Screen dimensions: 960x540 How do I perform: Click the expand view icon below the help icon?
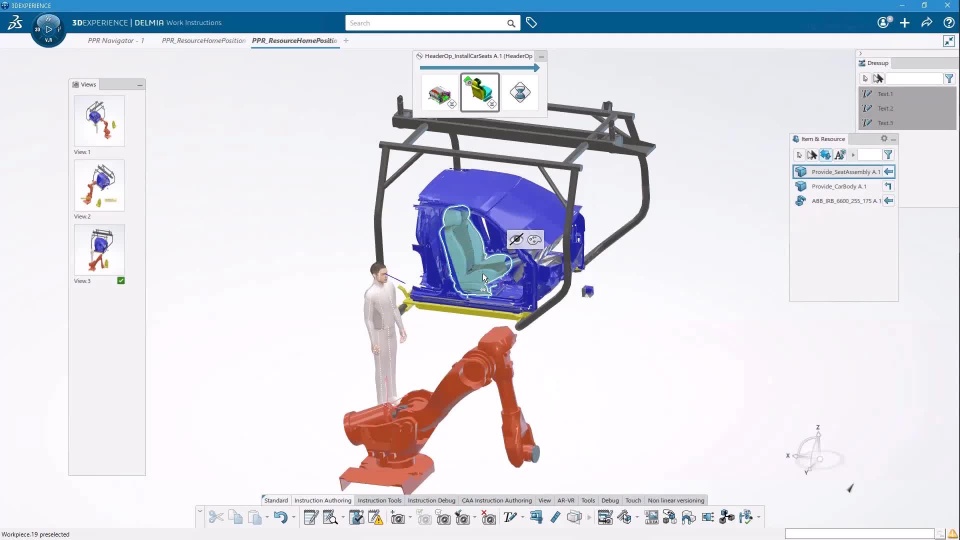tap(949, 41)
